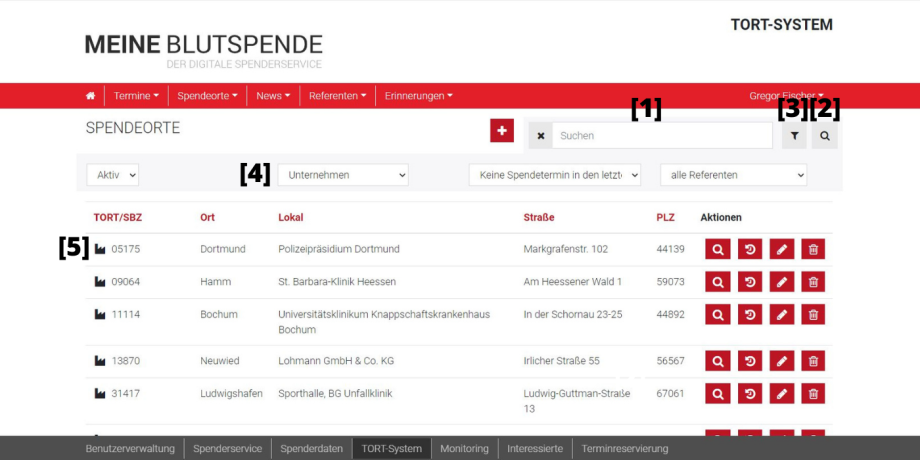The height and width of the screenshot is (460, 920).
Task: Sort table by Ort column
Action: coord(207,218)
